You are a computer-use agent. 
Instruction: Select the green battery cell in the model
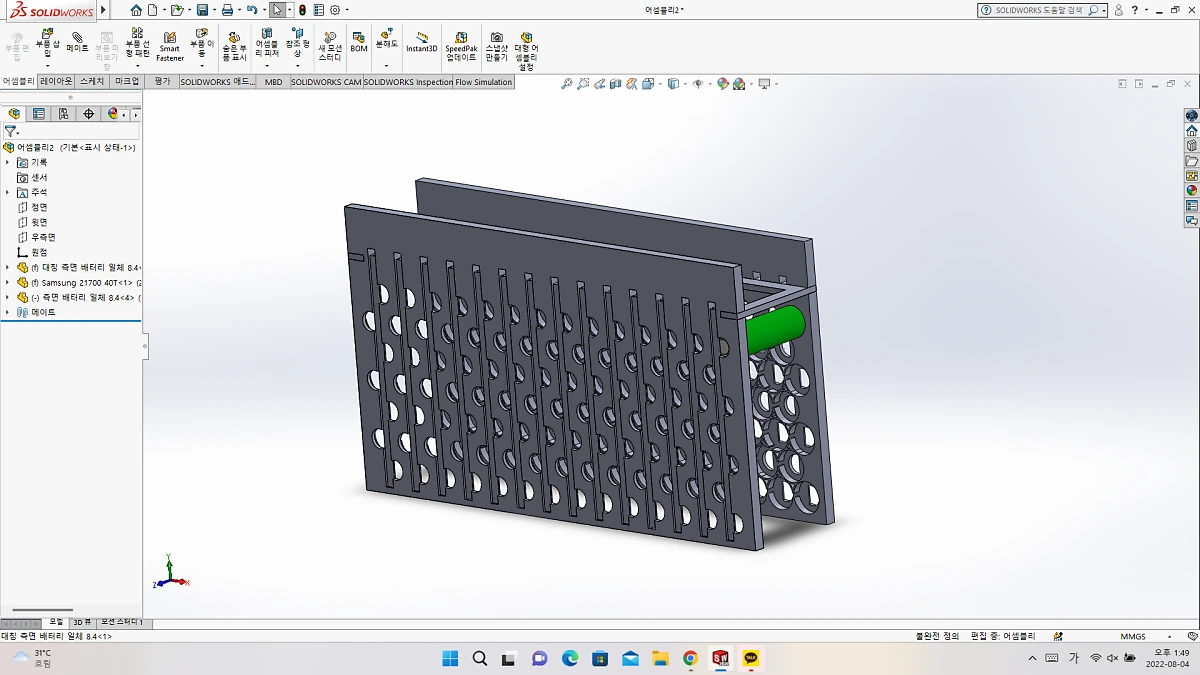pyautogui.click(x=775, y=329)
